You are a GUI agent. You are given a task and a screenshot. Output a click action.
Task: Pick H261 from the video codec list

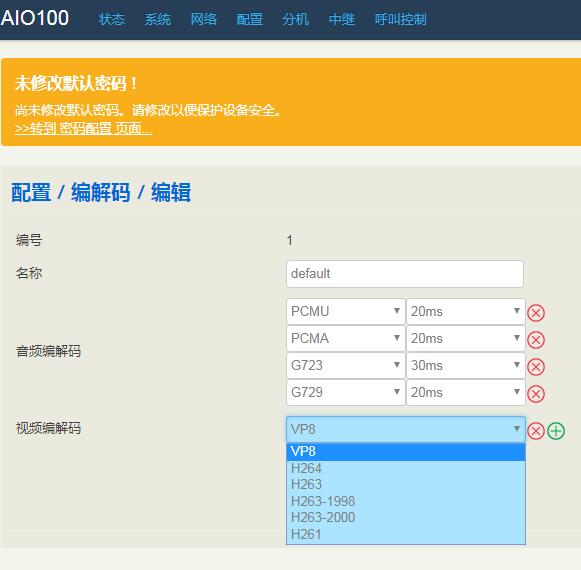406,534
